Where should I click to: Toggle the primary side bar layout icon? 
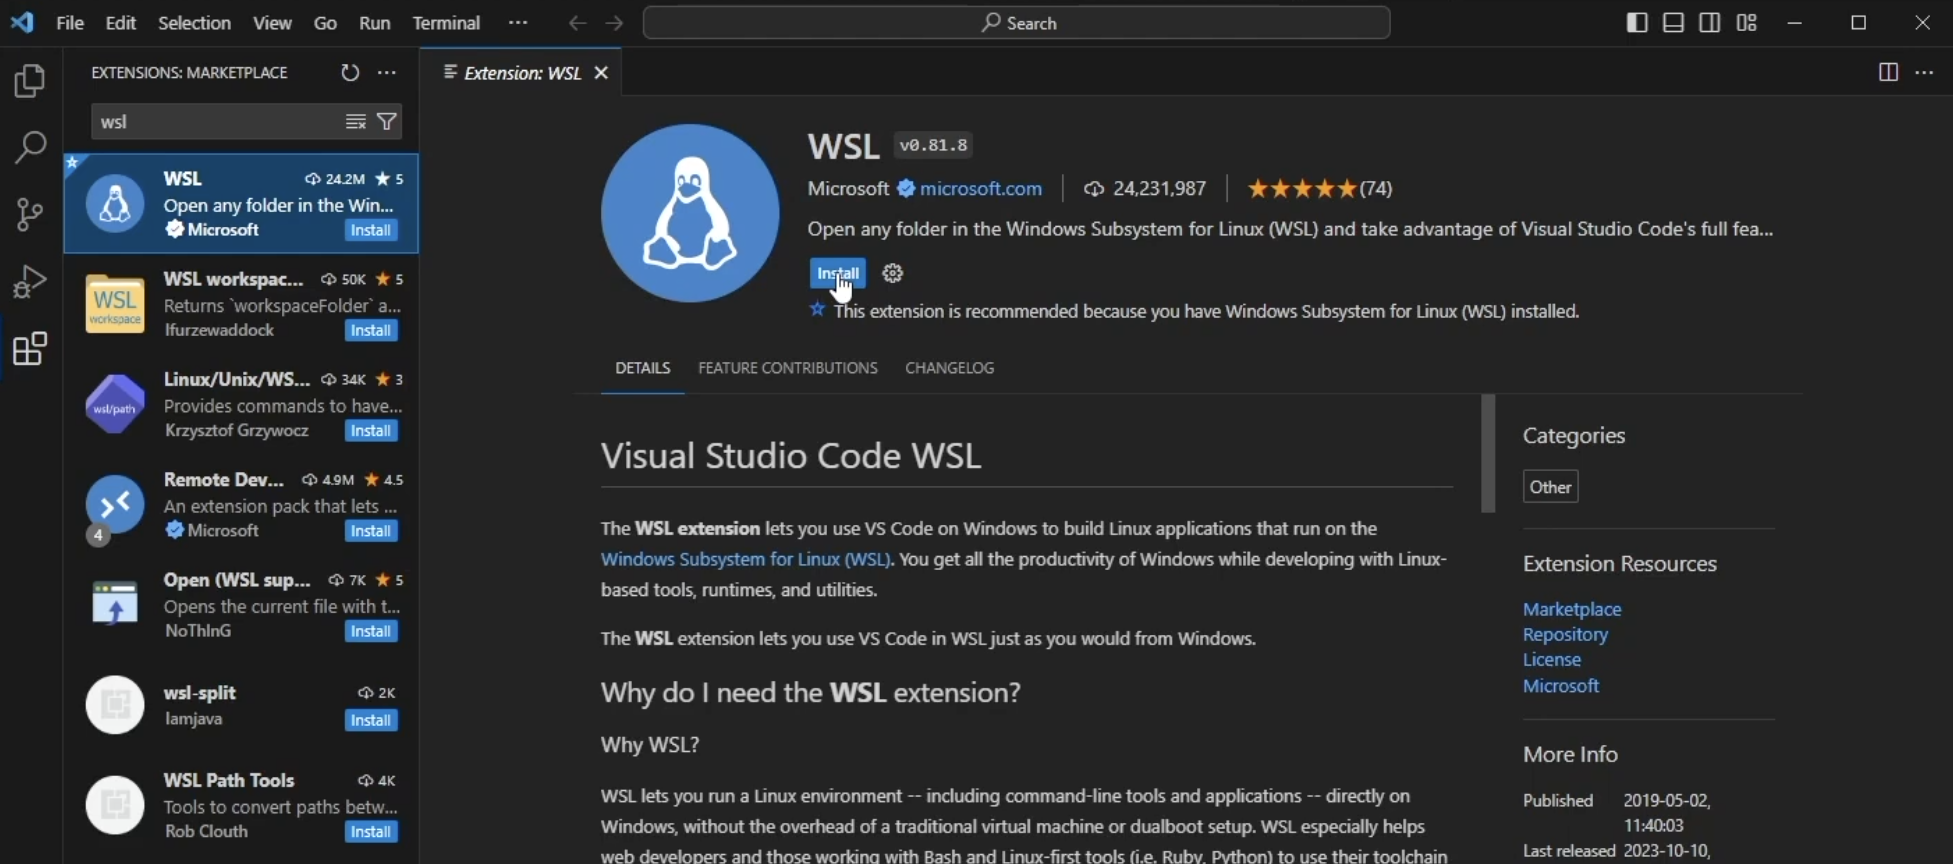(1637, 22)
